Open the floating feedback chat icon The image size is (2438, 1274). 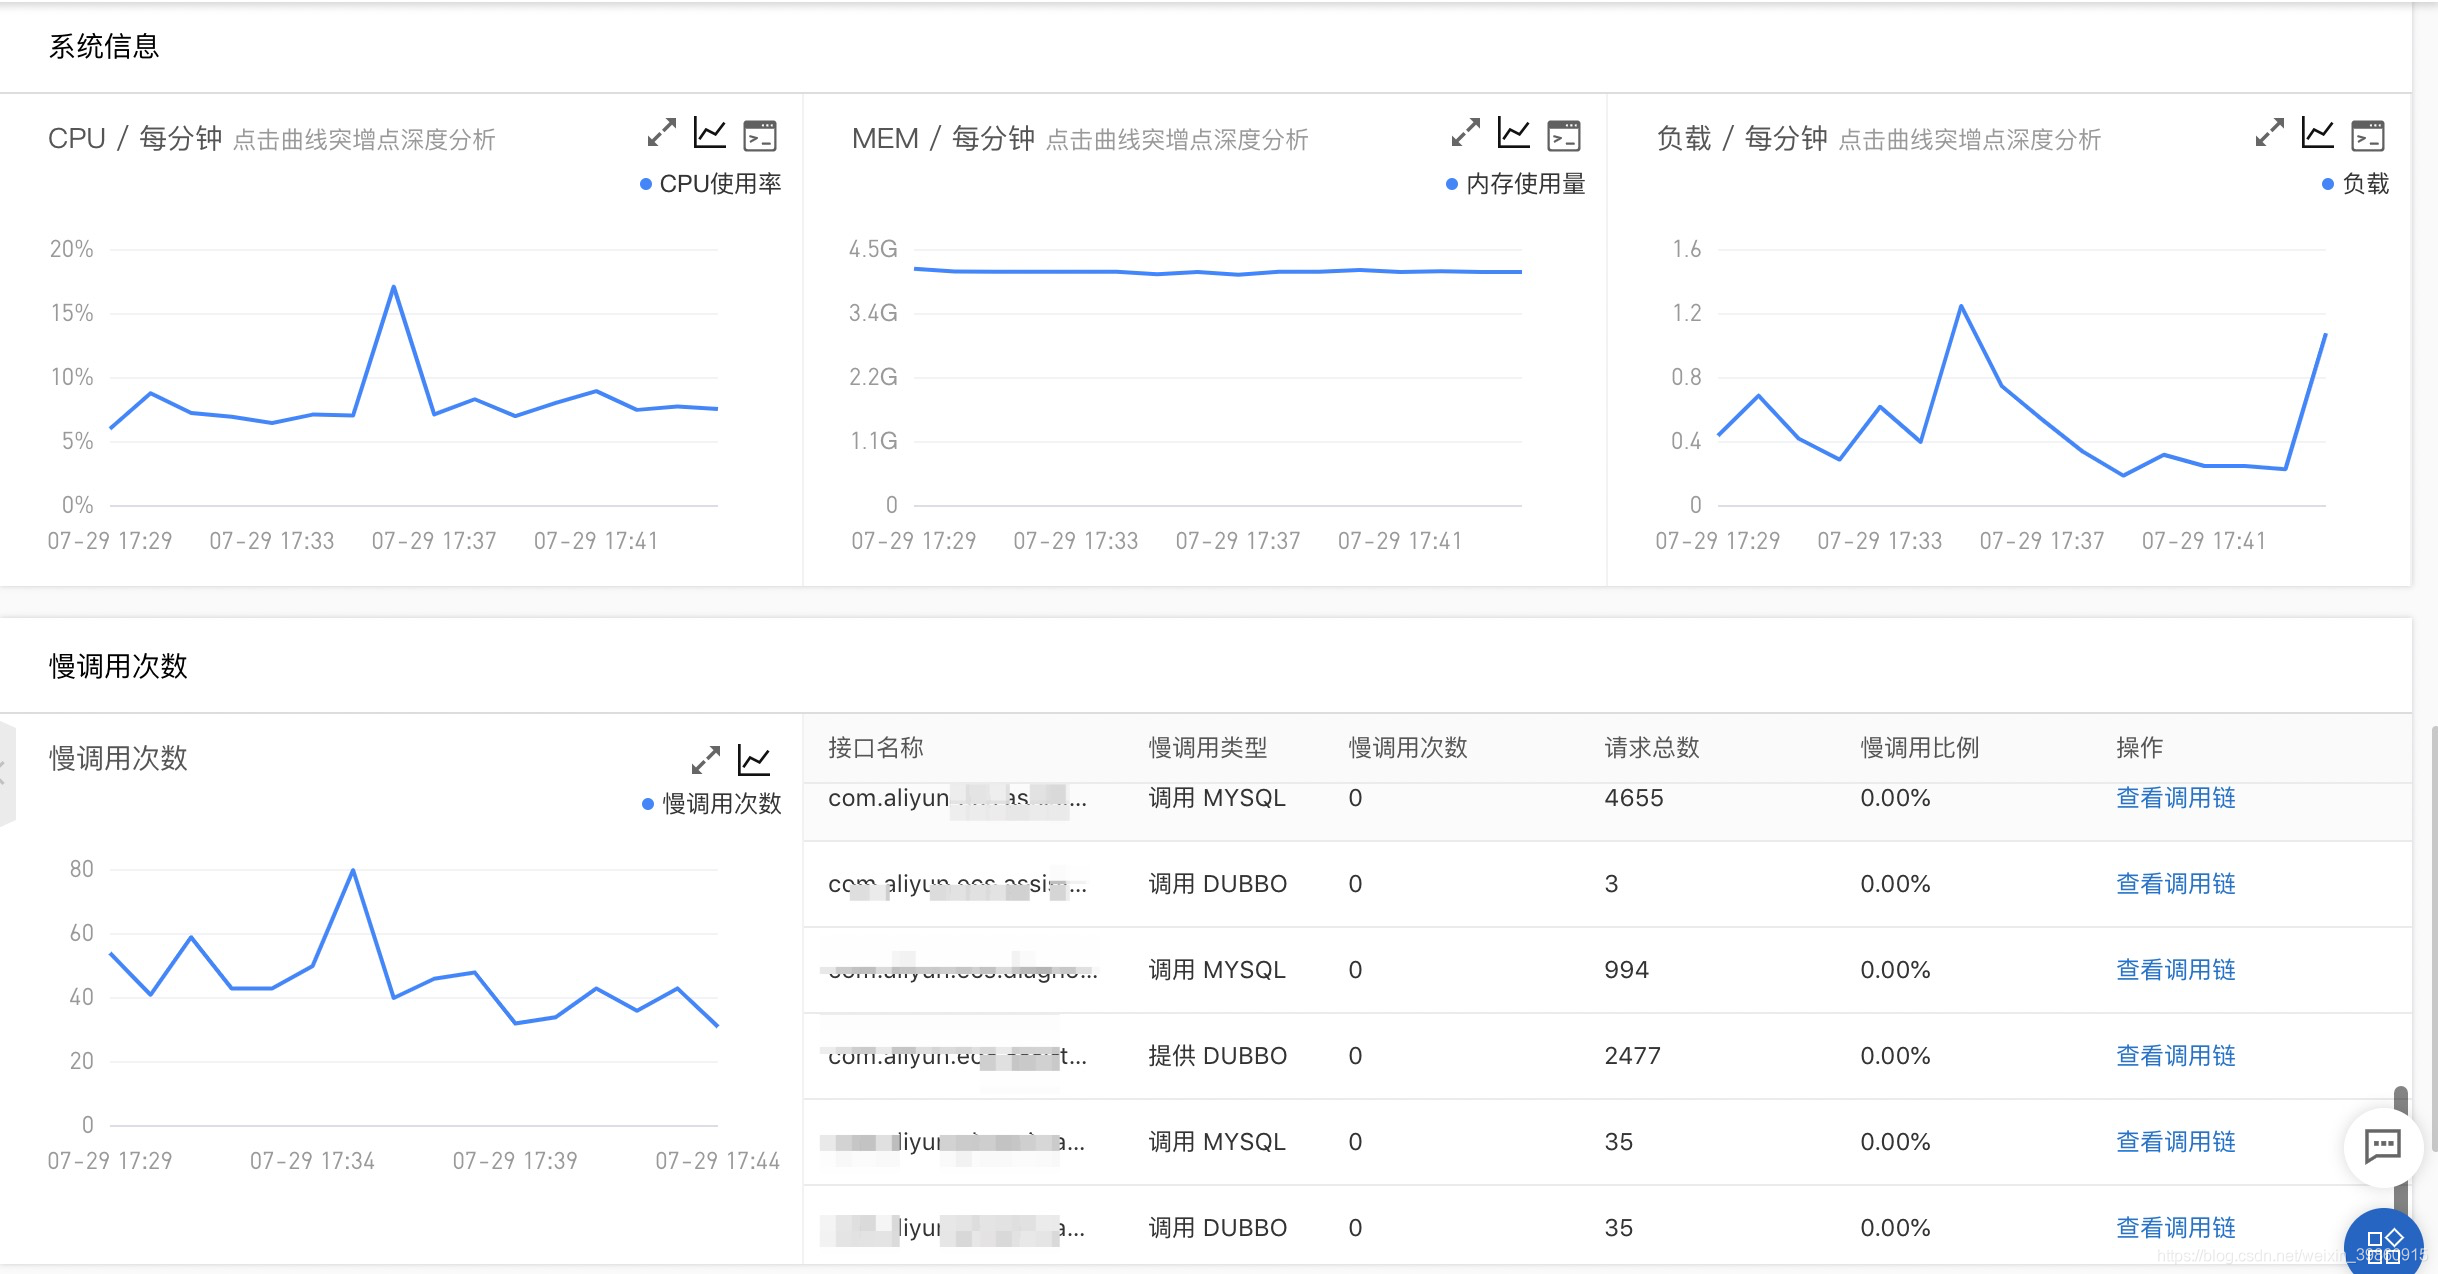2381,1147
